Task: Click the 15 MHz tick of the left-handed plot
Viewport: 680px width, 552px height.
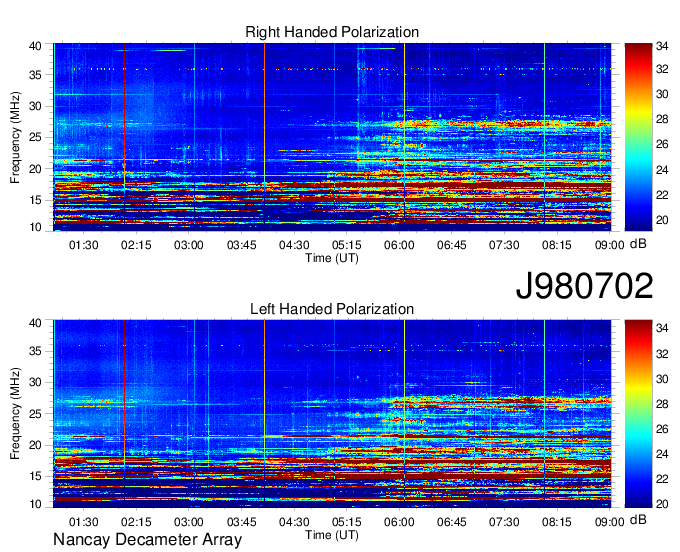Action: 35,477
